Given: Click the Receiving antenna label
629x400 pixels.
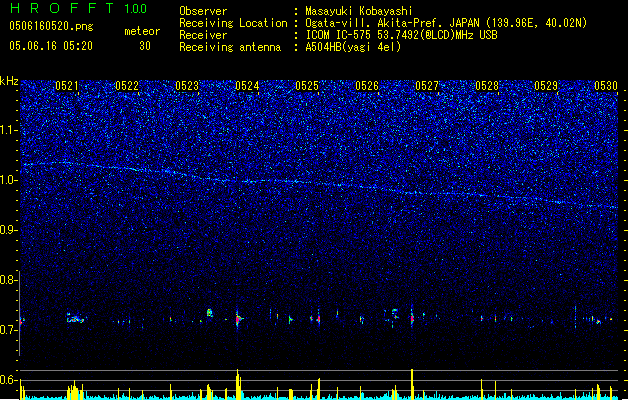Looking at the screenshot, I should coord(230,47).
